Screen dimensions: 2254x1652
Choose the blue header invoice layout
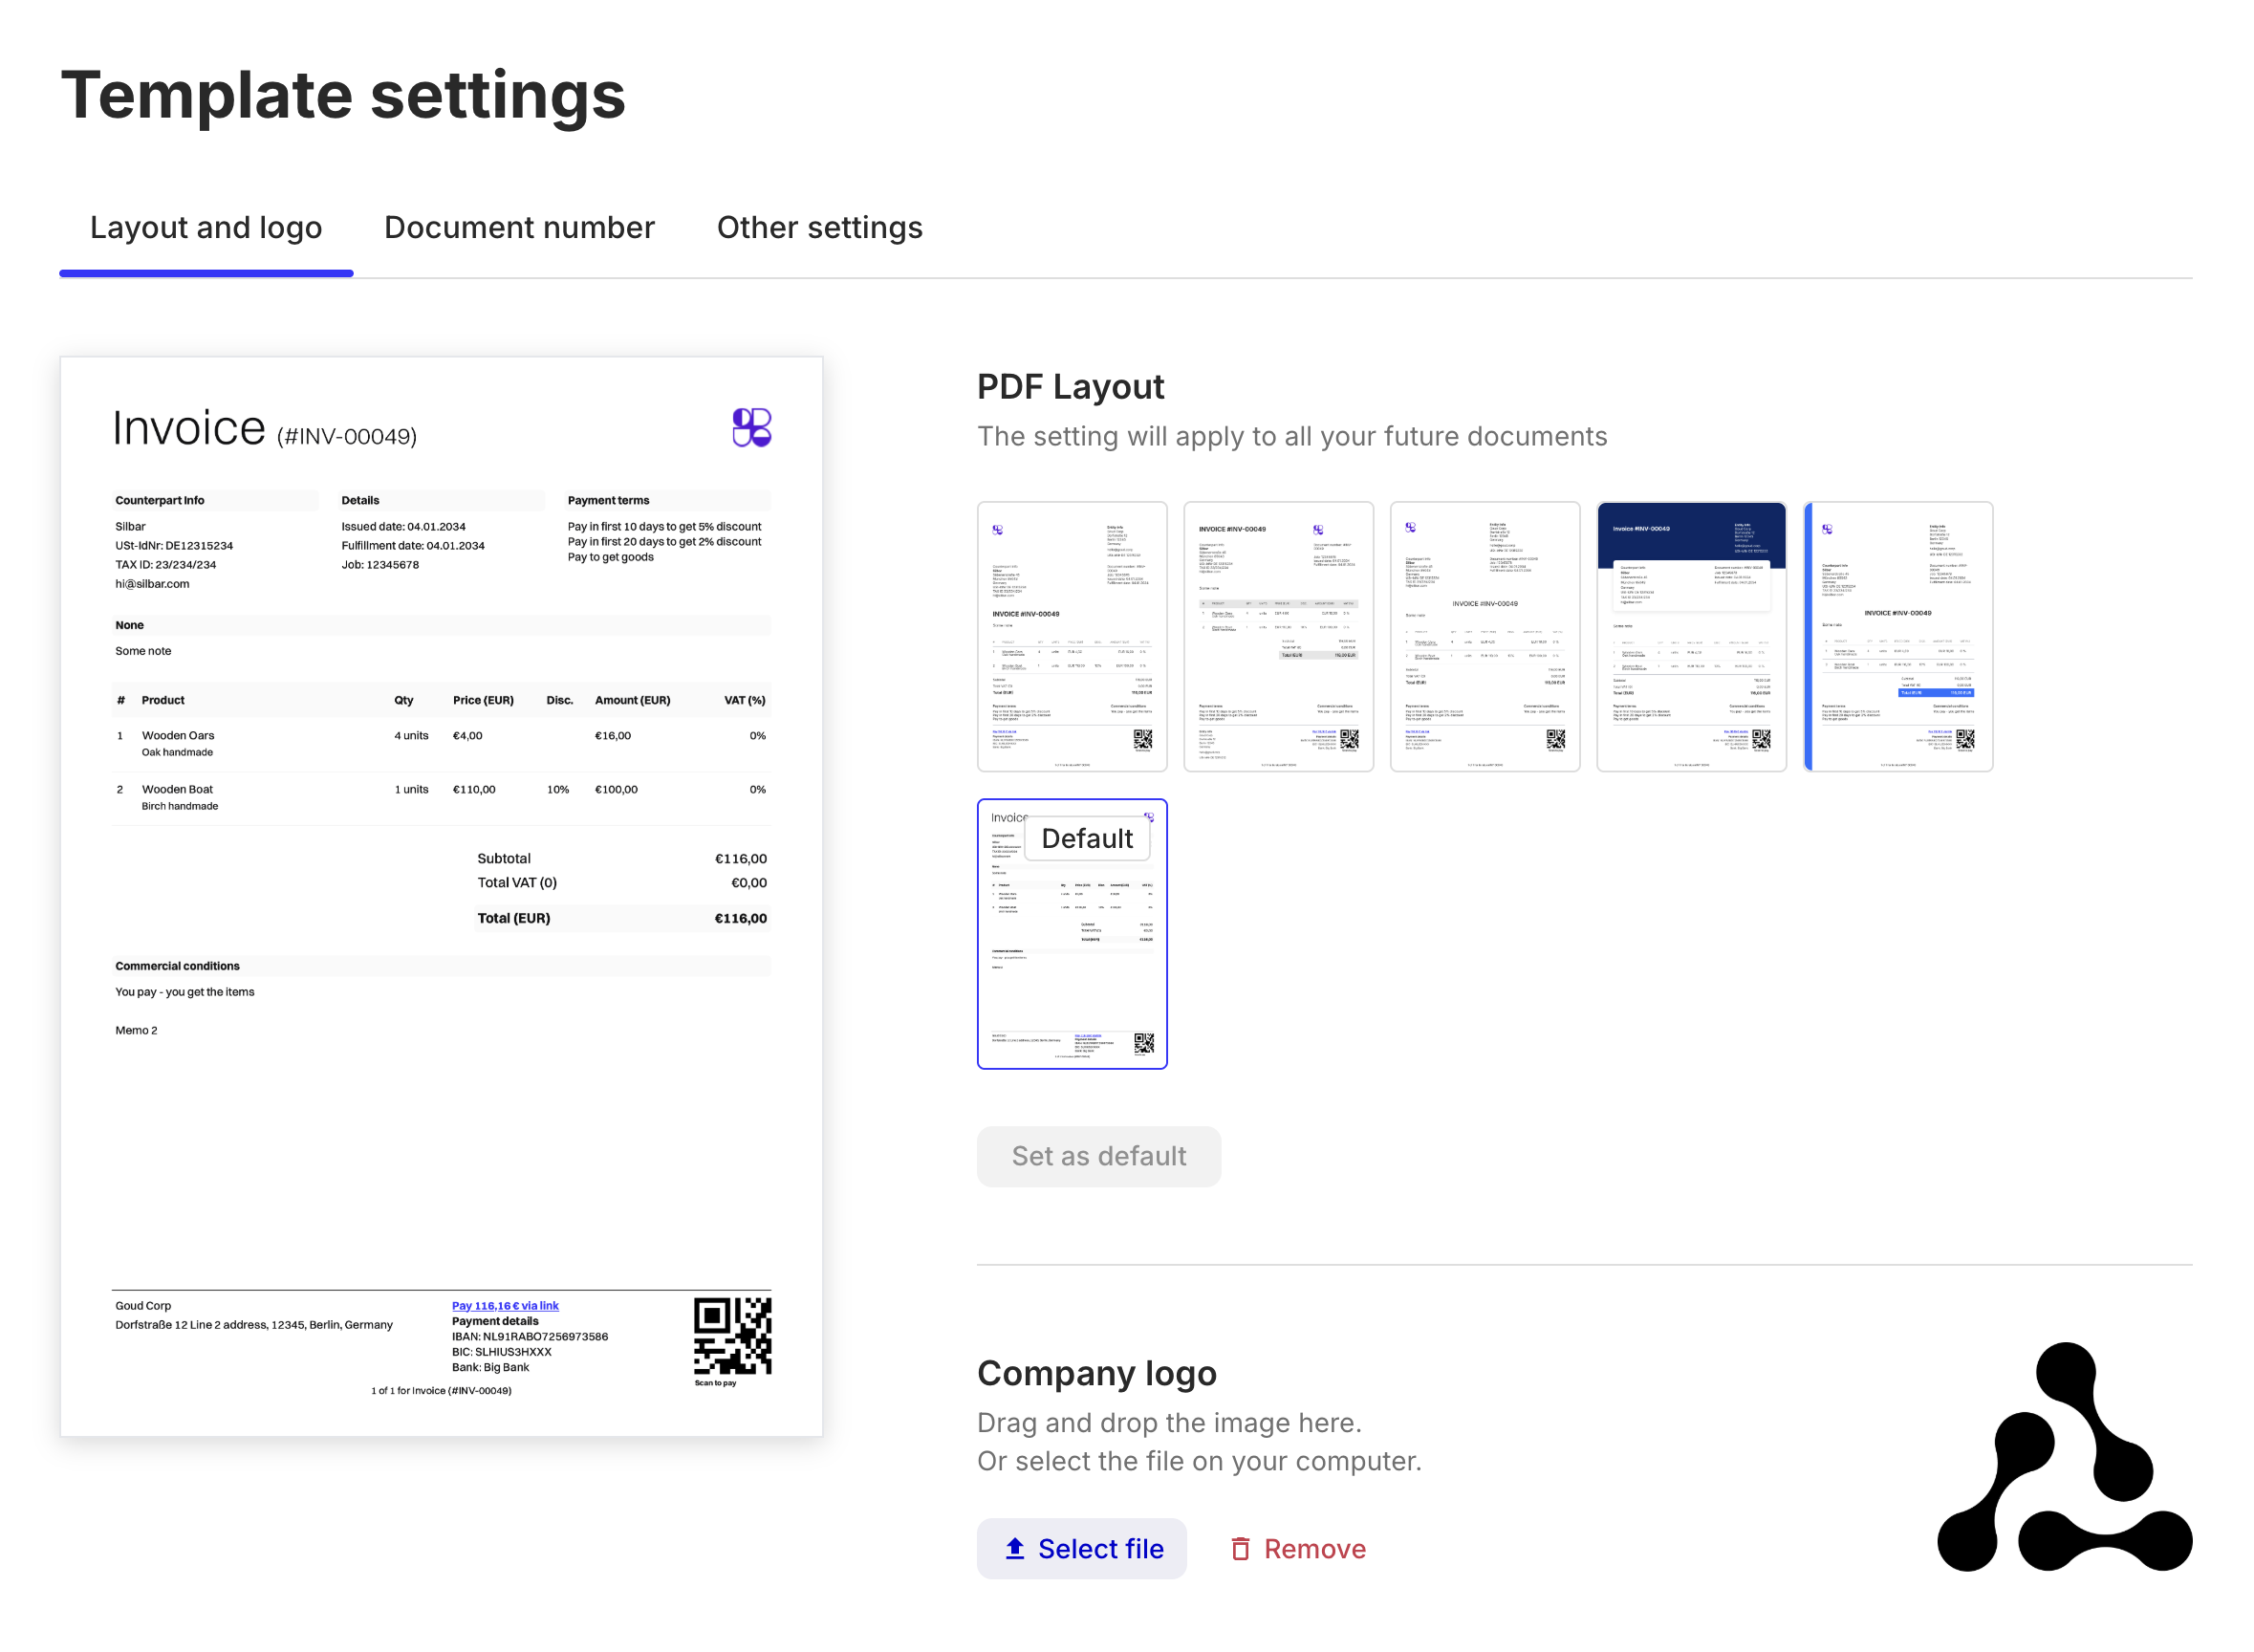(x=1691, y=637)
